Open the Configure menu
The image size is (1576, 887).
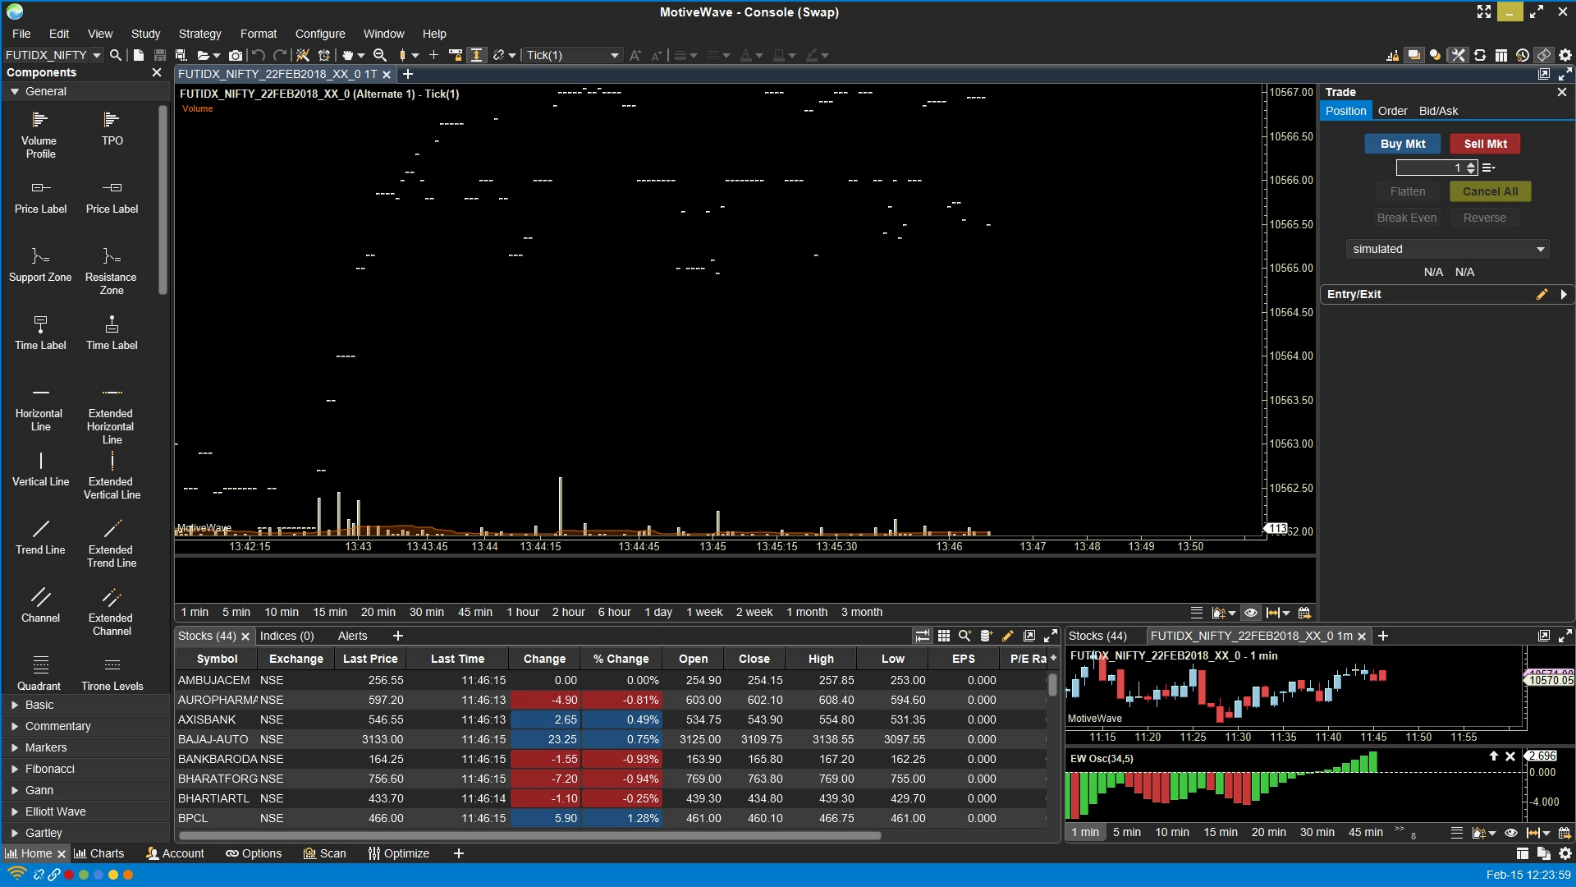(x=320, y=34)
